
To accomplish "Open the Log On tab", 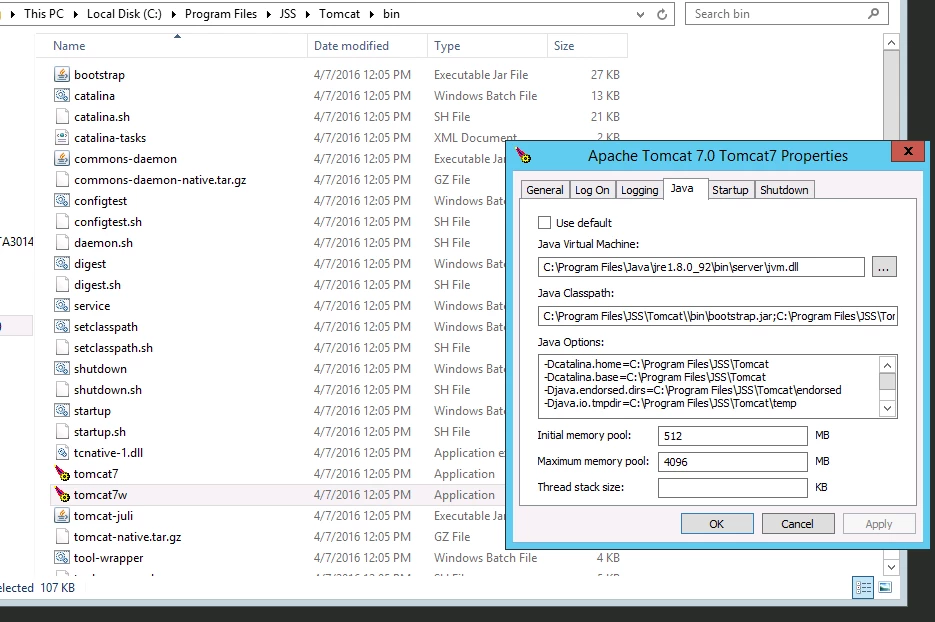I will point(592,190).
